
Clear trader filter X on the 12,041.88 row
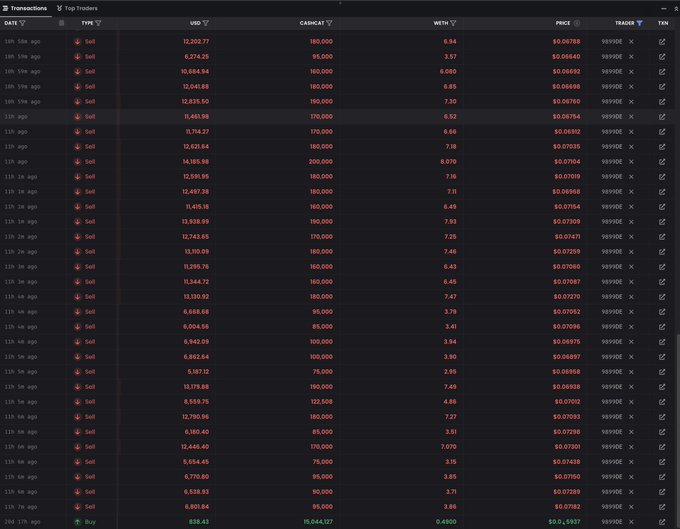pyautogui.click(x=631, y=87)
